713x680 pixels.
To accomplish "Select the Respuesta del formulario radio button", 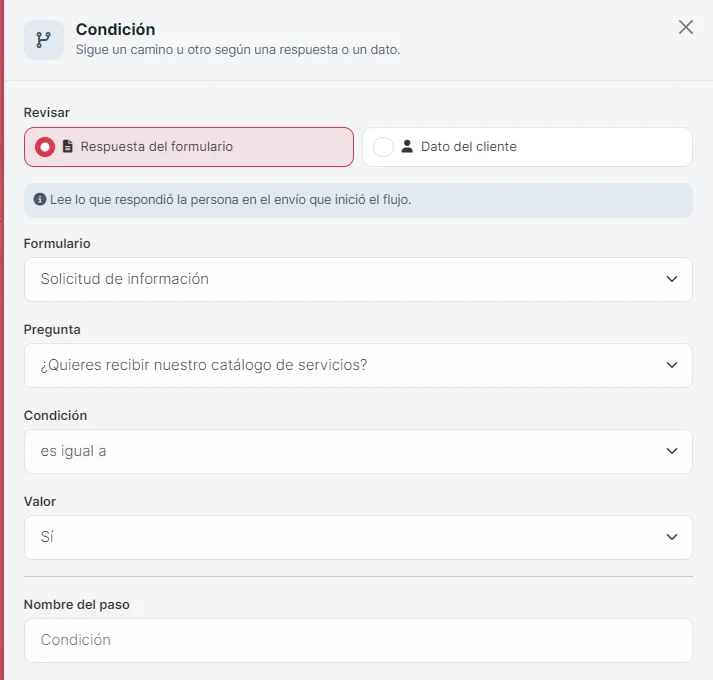I will pyautogui.click(x=45, y=147).
